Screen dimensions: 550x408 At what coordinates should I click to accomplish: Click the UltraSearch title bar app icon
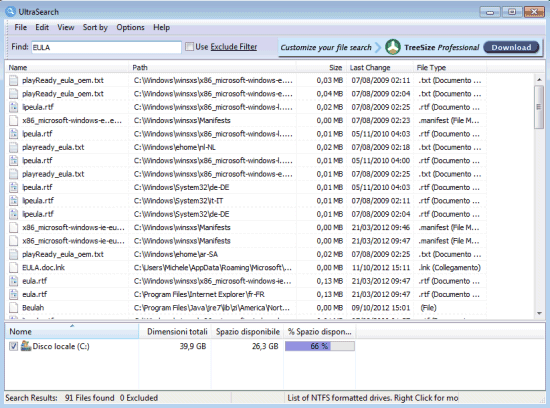pyautogui.click(x=11, y=12)
